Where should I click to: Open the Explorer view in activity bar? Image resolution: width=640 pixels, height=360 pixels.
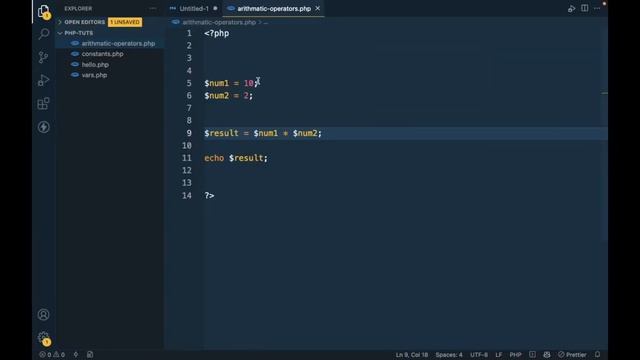point(43,11)
